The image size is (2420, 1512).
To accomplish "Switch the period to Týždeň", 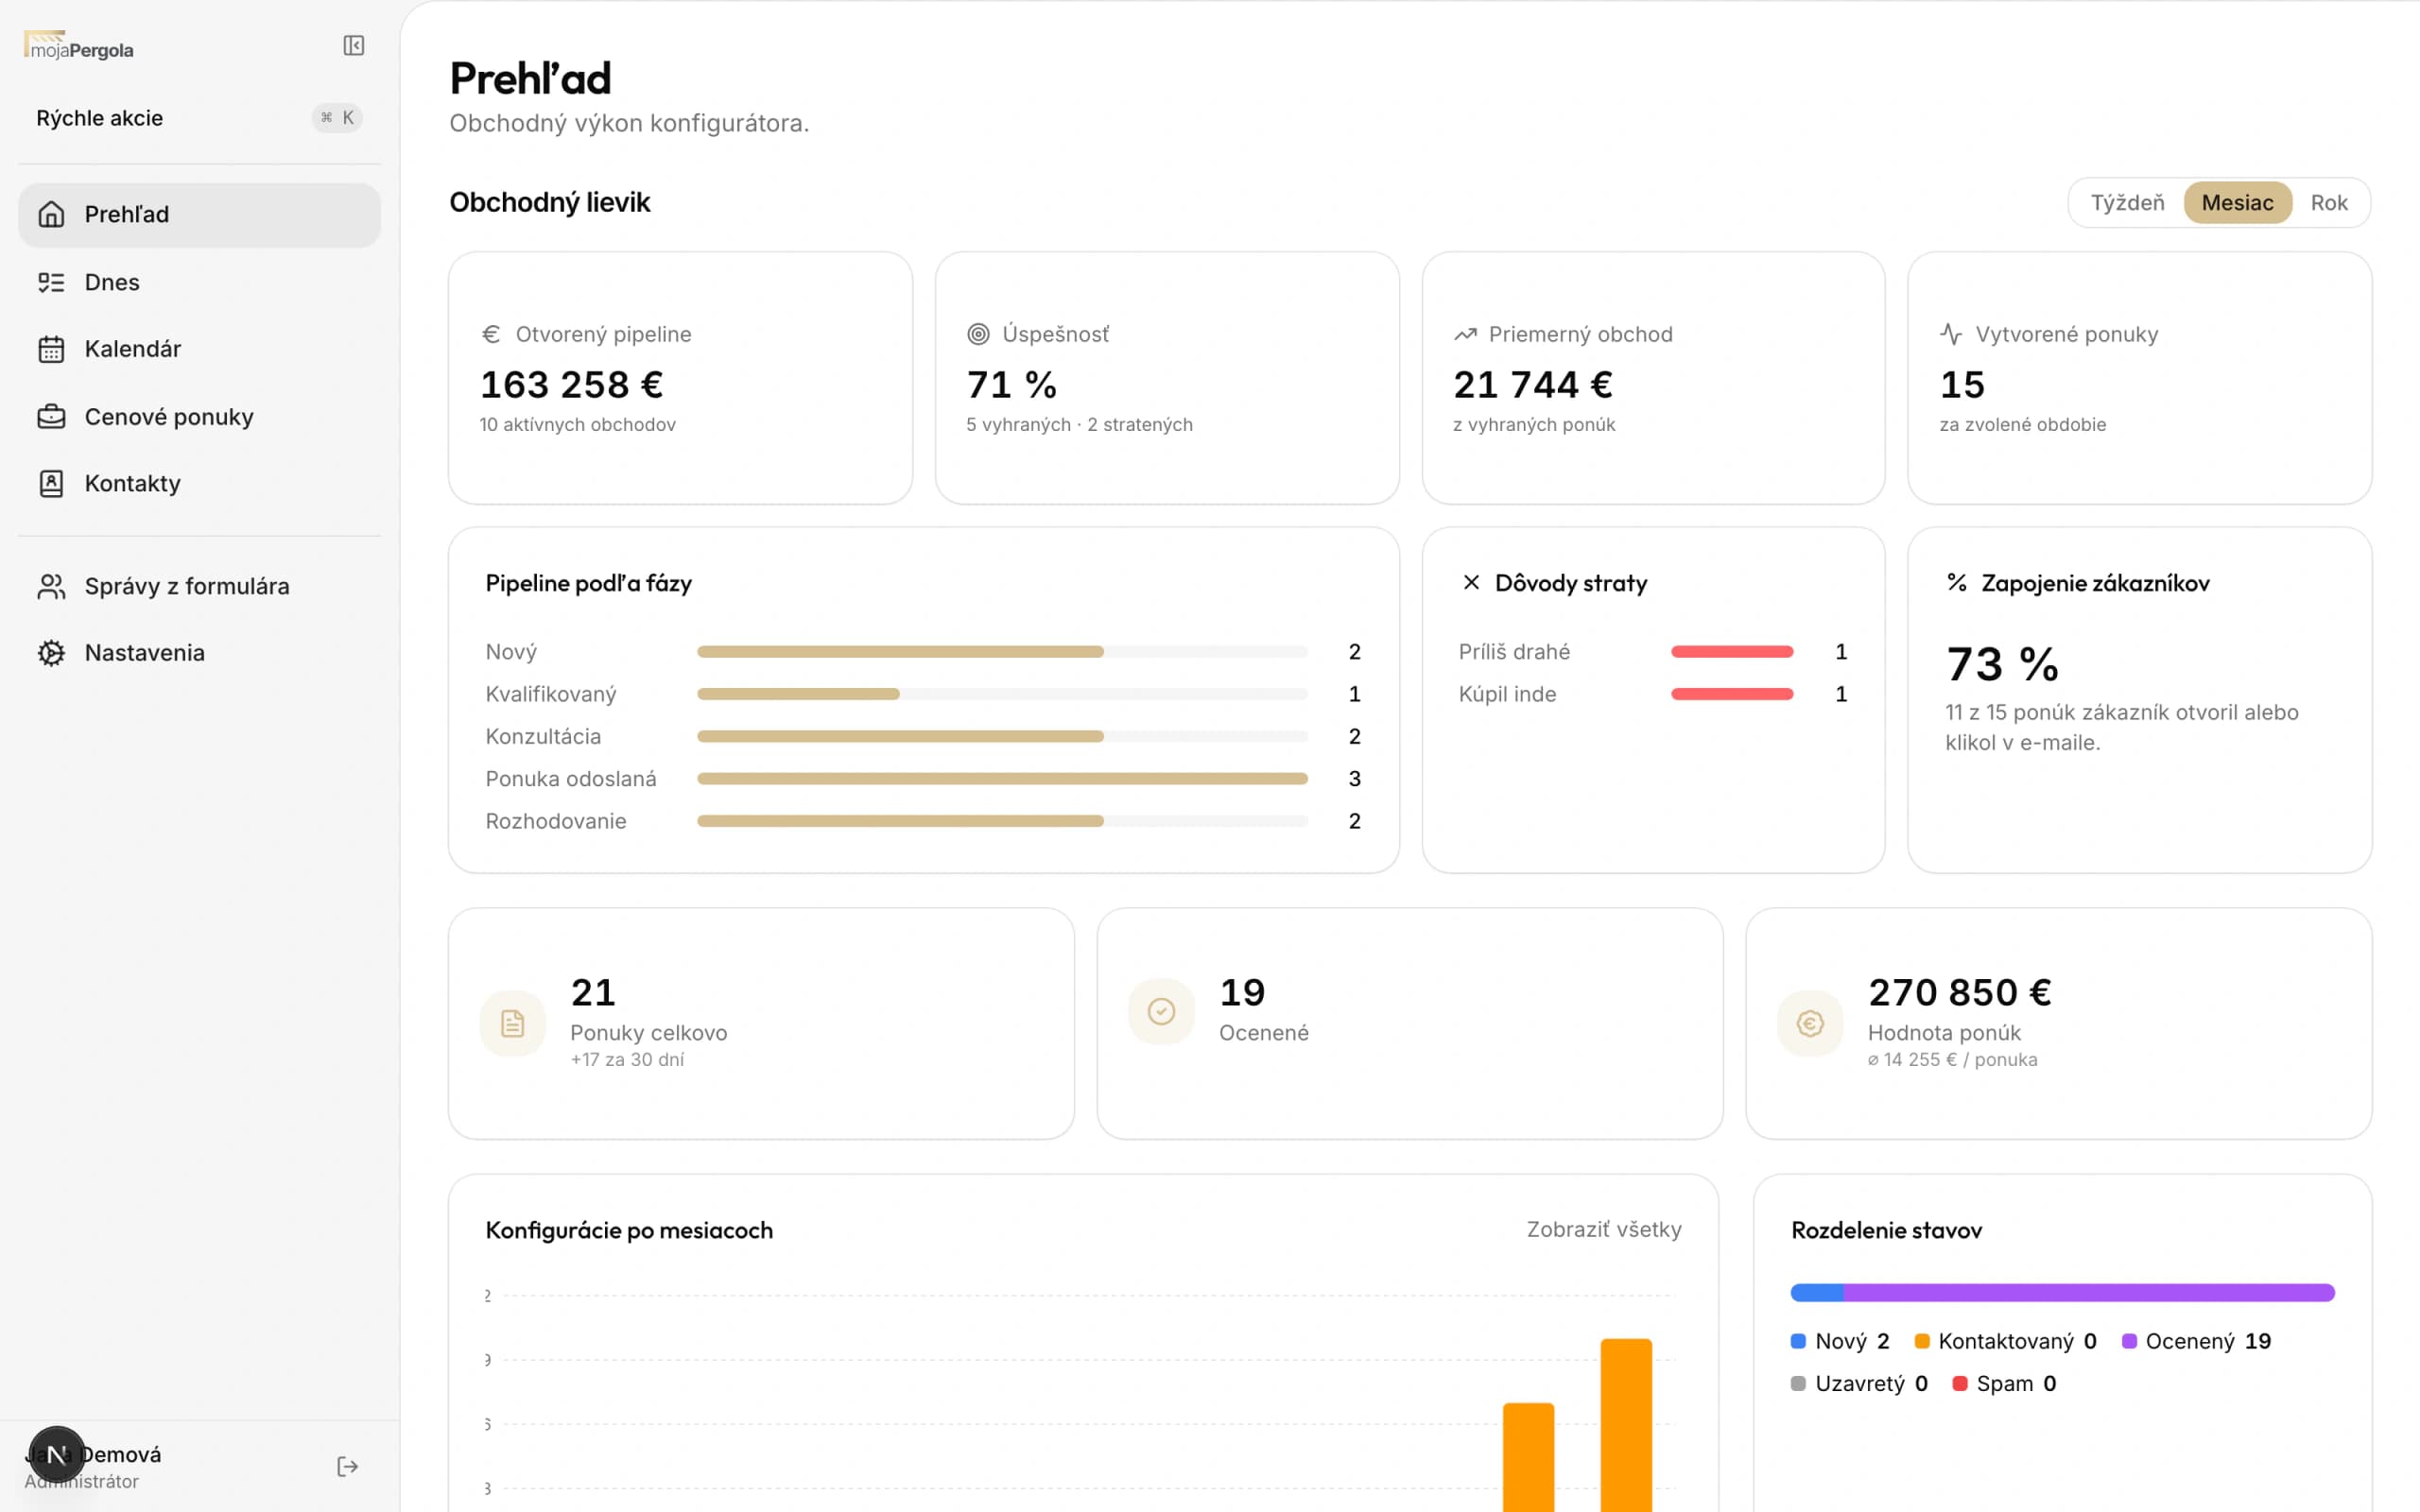I will (x=2127, y=203).
